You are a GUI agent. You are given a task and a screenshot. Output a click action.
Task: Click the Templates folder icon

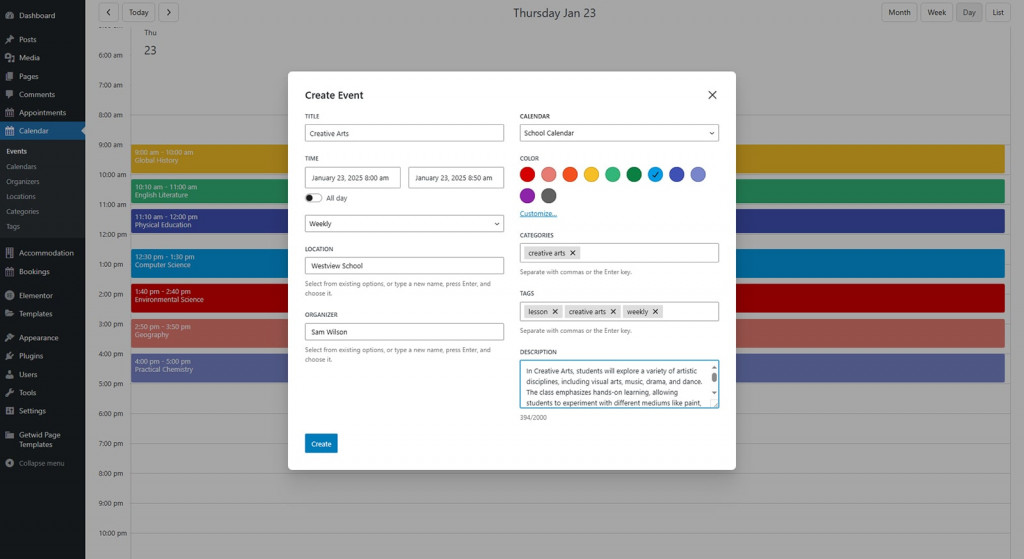(x=9, y=313)
